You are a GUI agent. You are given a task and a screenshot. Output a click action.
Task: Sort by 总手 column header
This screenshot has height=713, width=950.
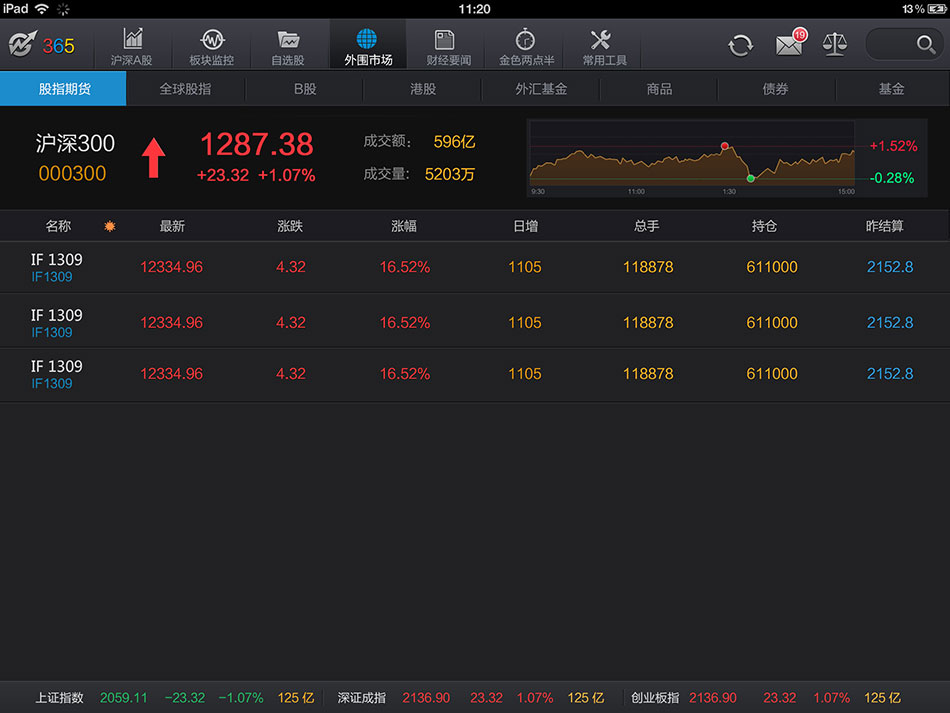point(646,226)
